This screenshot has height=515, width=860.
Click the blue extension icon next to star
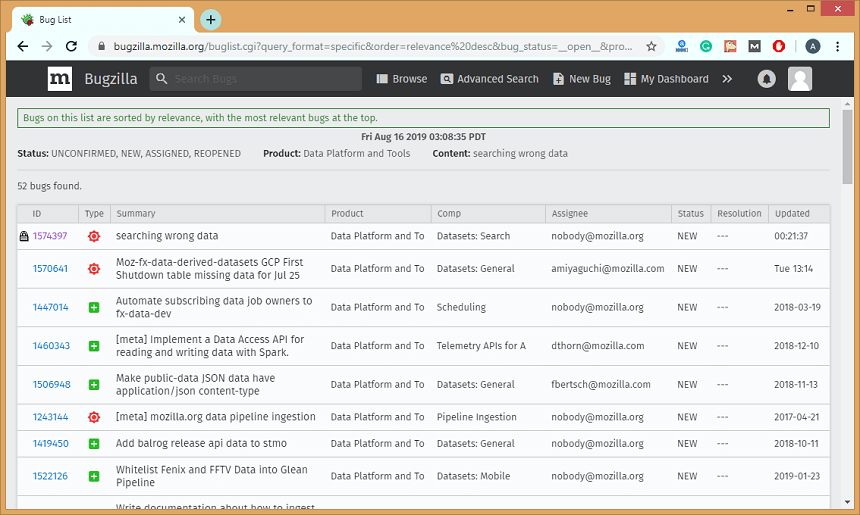click(682, 46)
